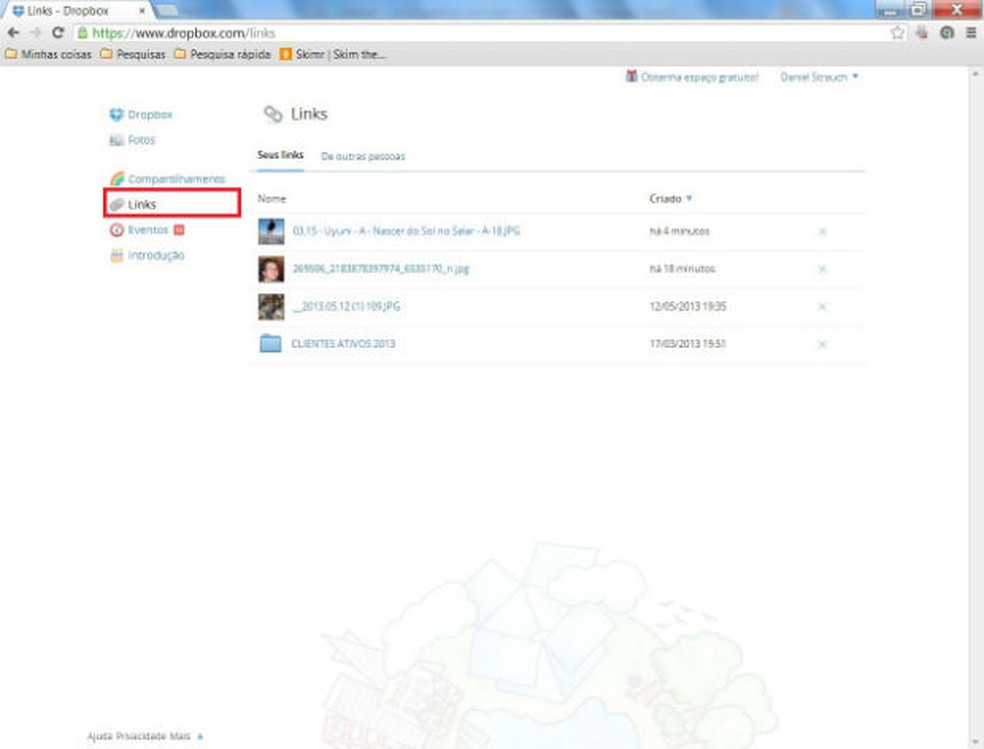Screen dimensions: 984x749
Task: Select the Links - Dropbox browser tab
Action: tap(75, 11)
